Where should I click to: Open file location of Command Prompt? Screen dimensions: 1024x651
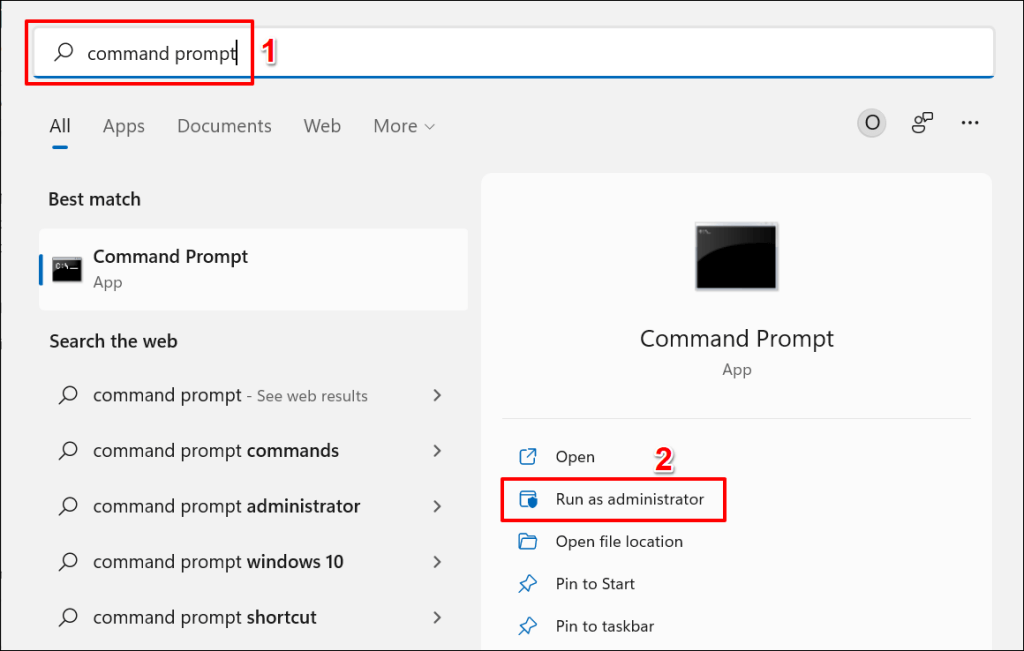tap(619, 541)
